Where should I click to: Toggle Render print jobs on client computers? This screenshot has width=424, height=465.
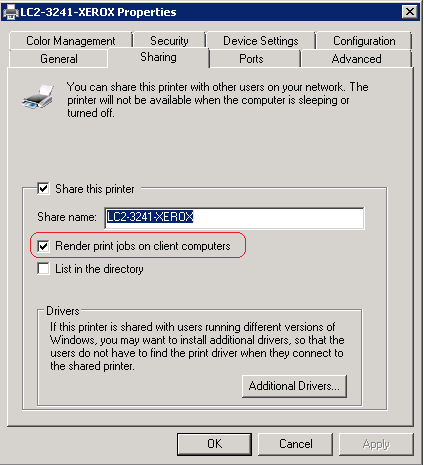tap(43, 246)
